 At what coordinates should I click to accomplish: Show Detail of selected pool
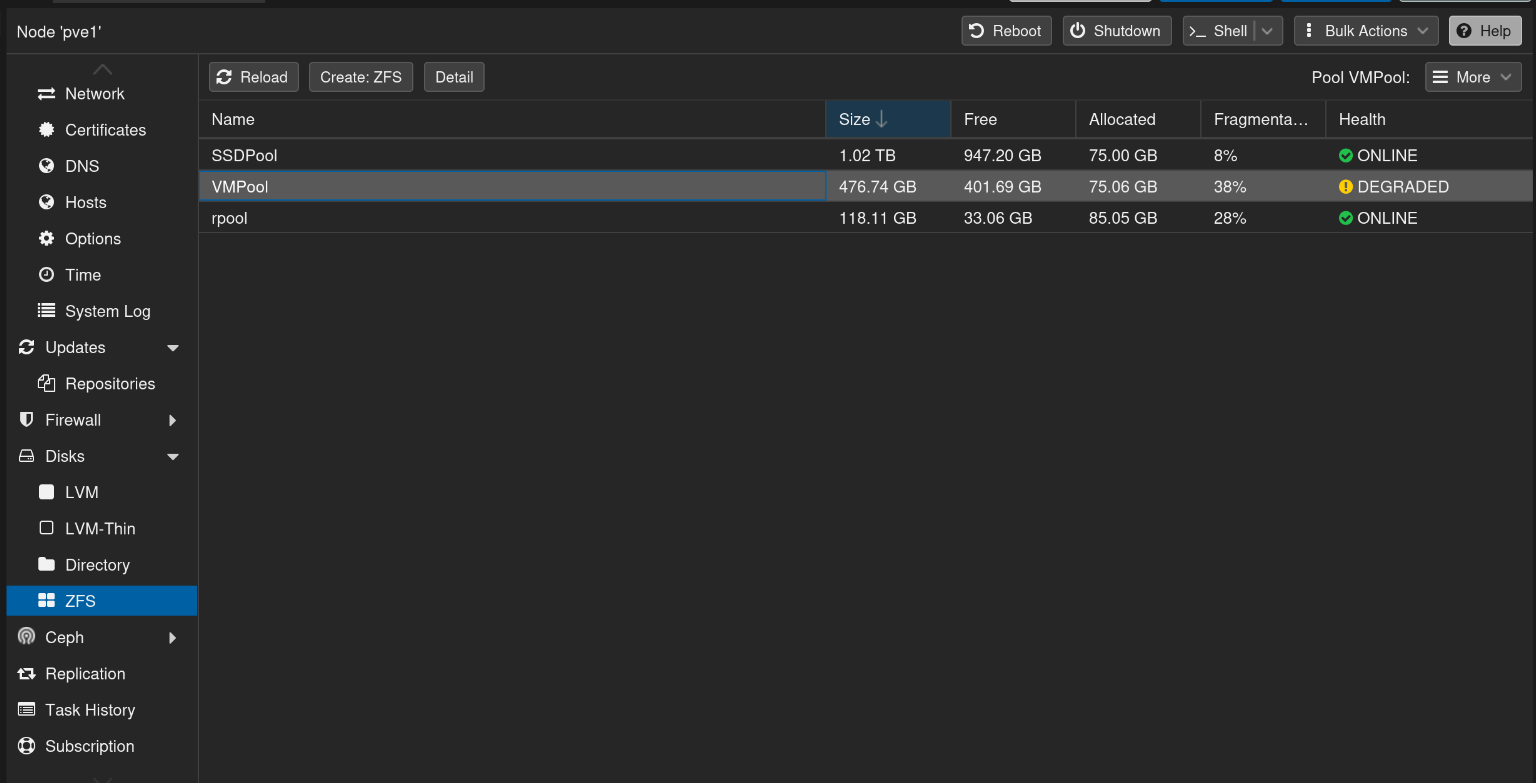[454, 77]
